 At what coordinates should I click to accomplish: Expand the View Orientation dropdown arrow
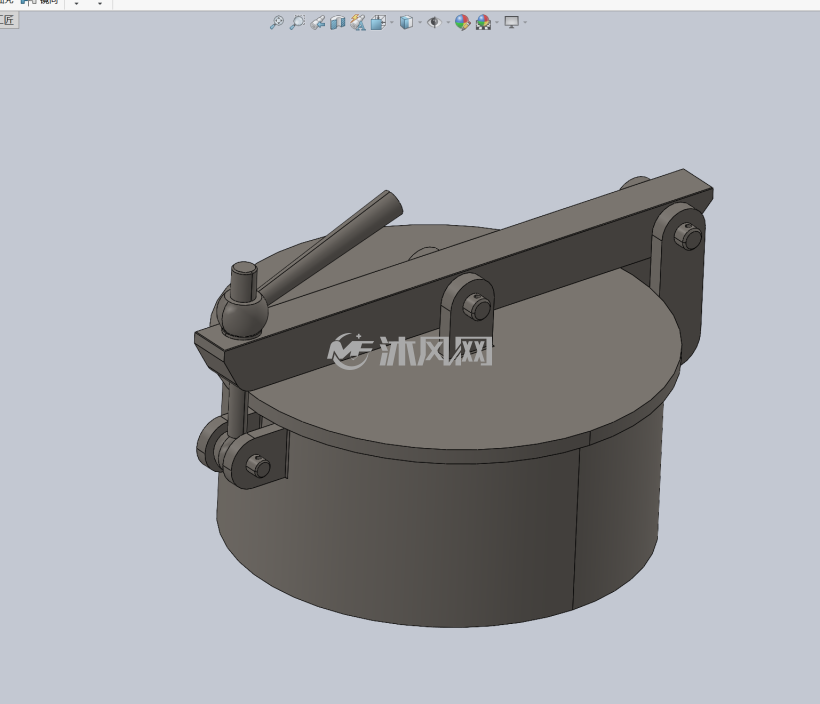[x=392, y=22]
